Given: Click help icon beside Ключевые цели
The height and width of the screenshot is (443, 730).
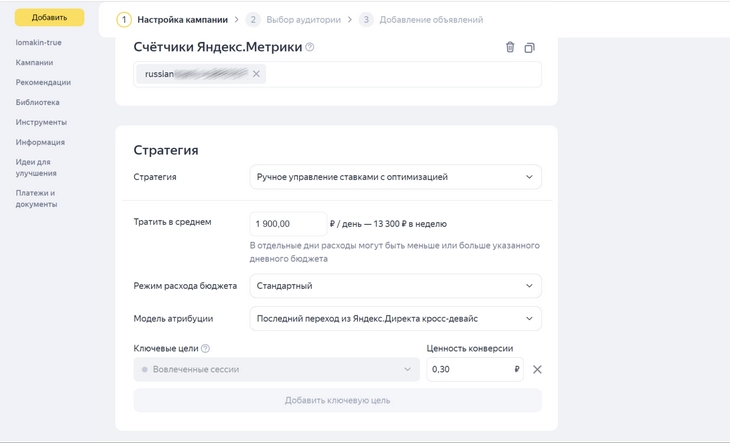Looking at the screenshot, I should click(206, 349).
